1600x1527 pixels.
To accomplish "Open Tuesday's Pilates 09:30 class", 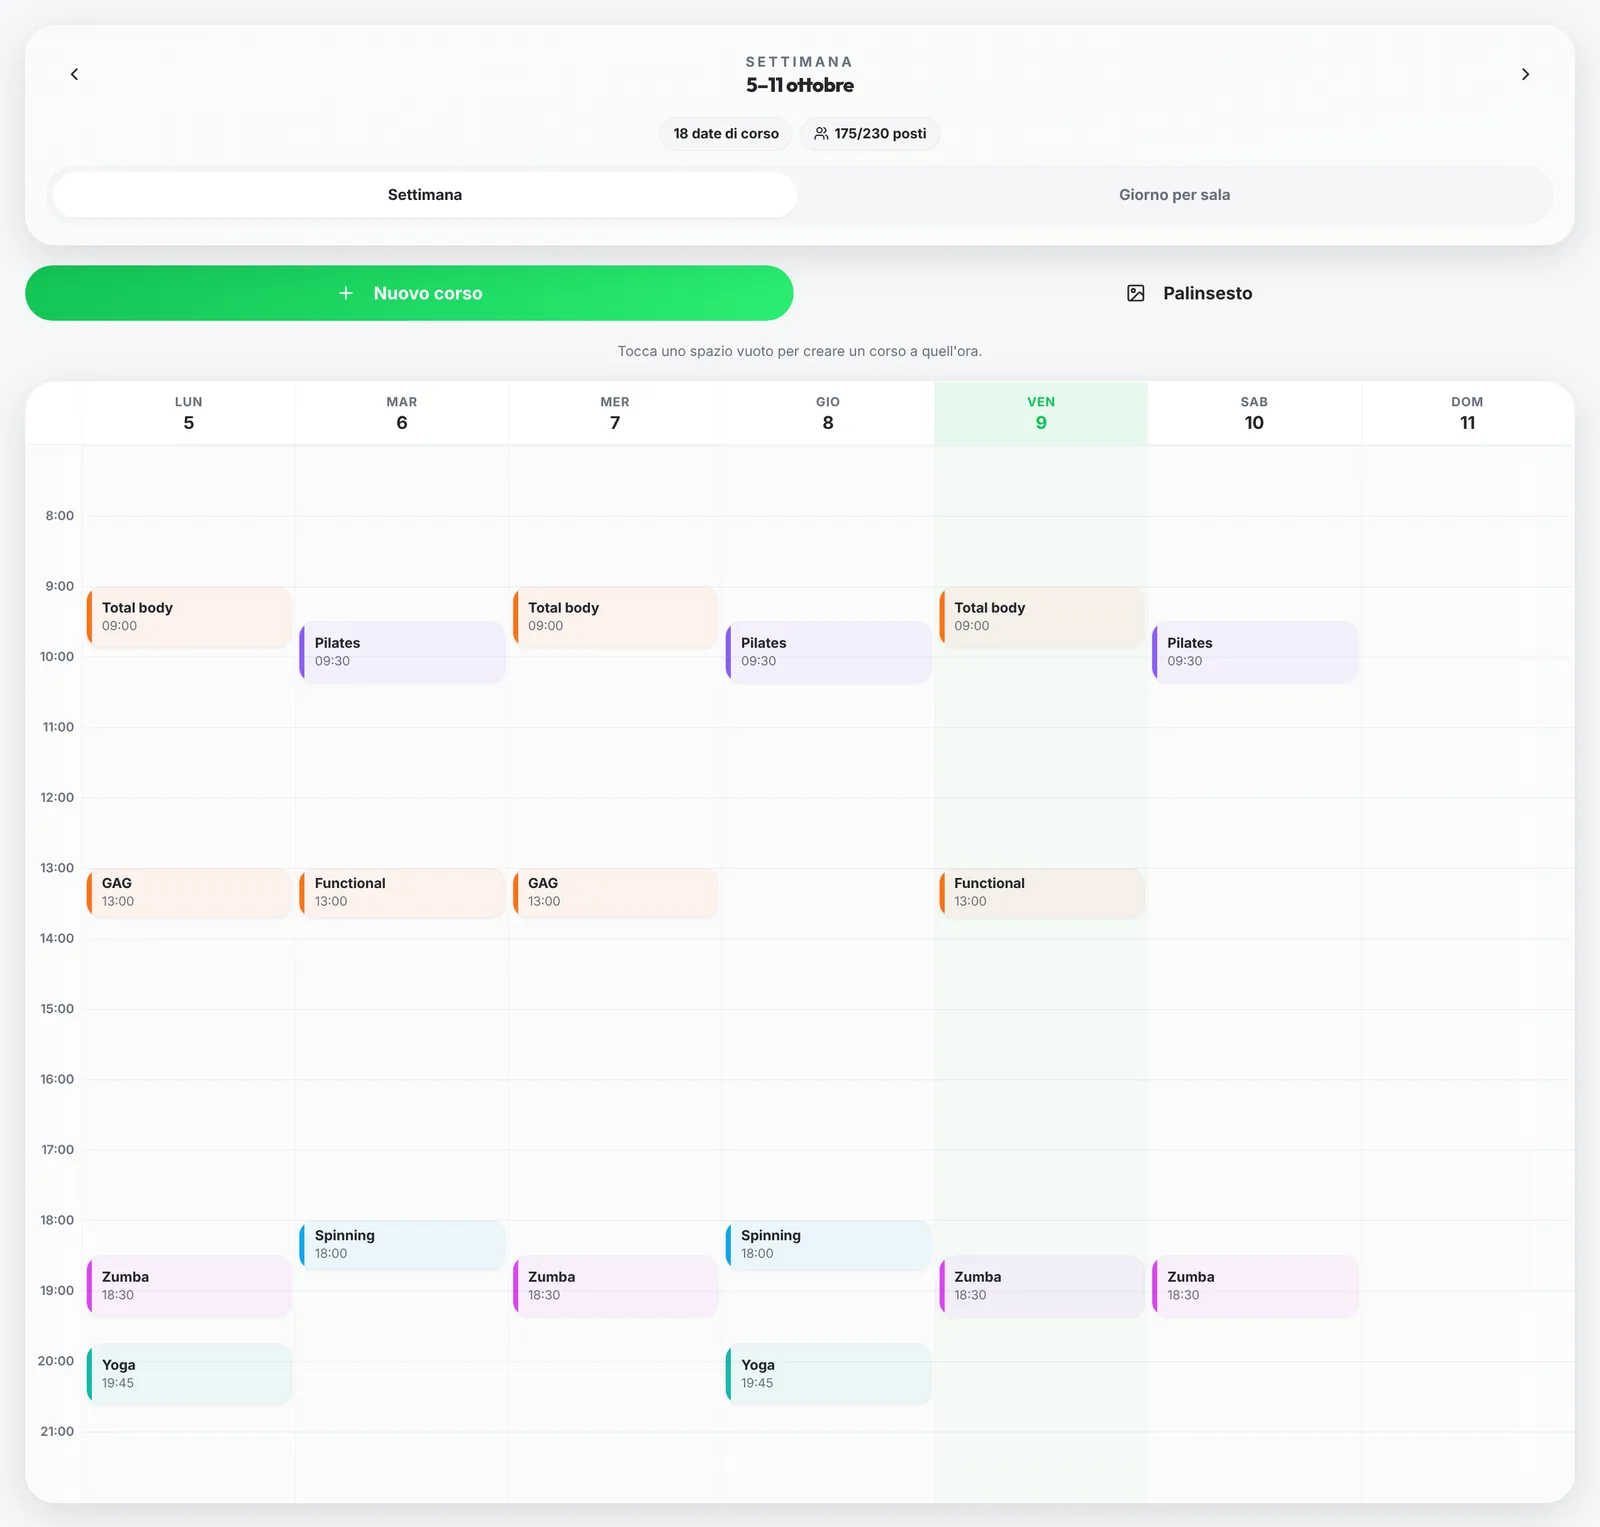I will pyautogui.click(x=402, y=652).
